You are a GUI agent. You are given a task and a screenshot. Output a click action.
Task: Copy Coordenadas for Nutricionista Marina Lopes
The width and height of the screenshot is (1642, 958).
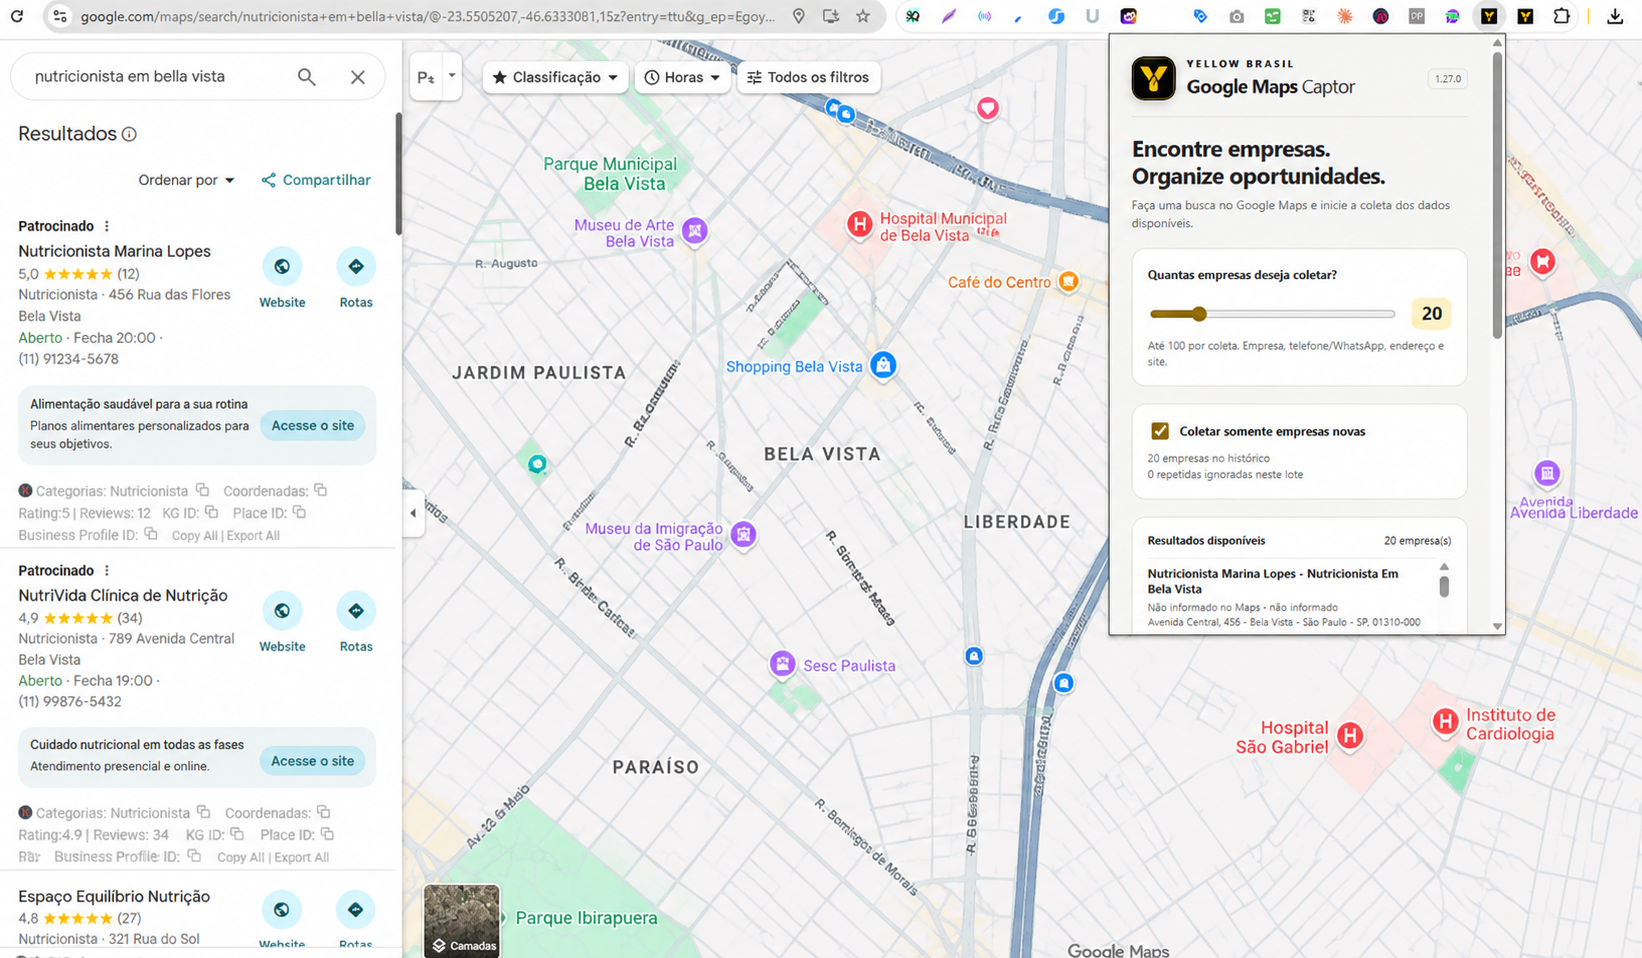coord(321,490)
